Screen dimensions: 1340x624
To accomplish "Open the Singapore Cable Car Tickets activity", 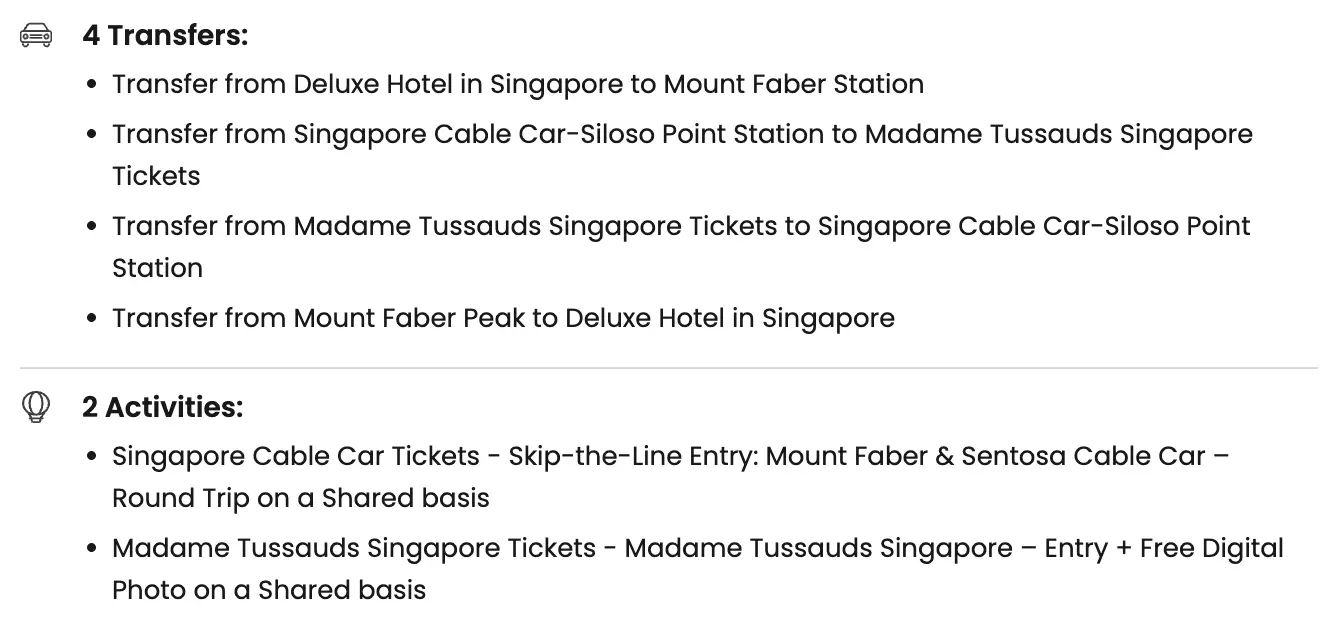I will (670, 457).
